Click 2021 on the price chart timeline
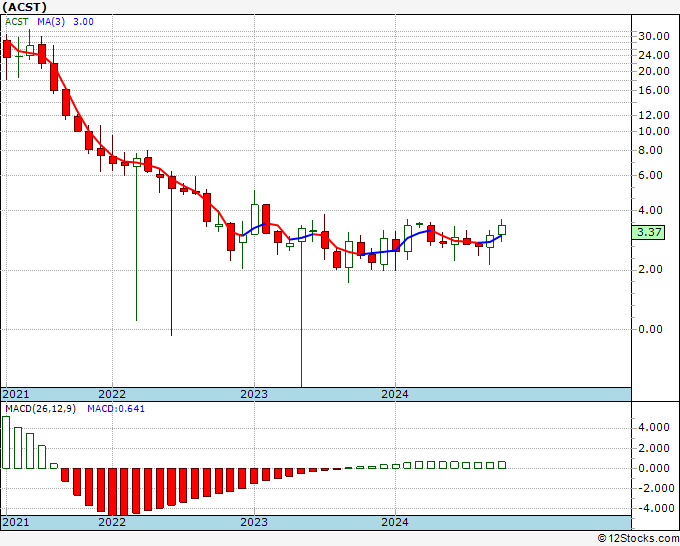The height and width of the screenshot is (546, 680). pyautogui.click(x=16, y=394)
